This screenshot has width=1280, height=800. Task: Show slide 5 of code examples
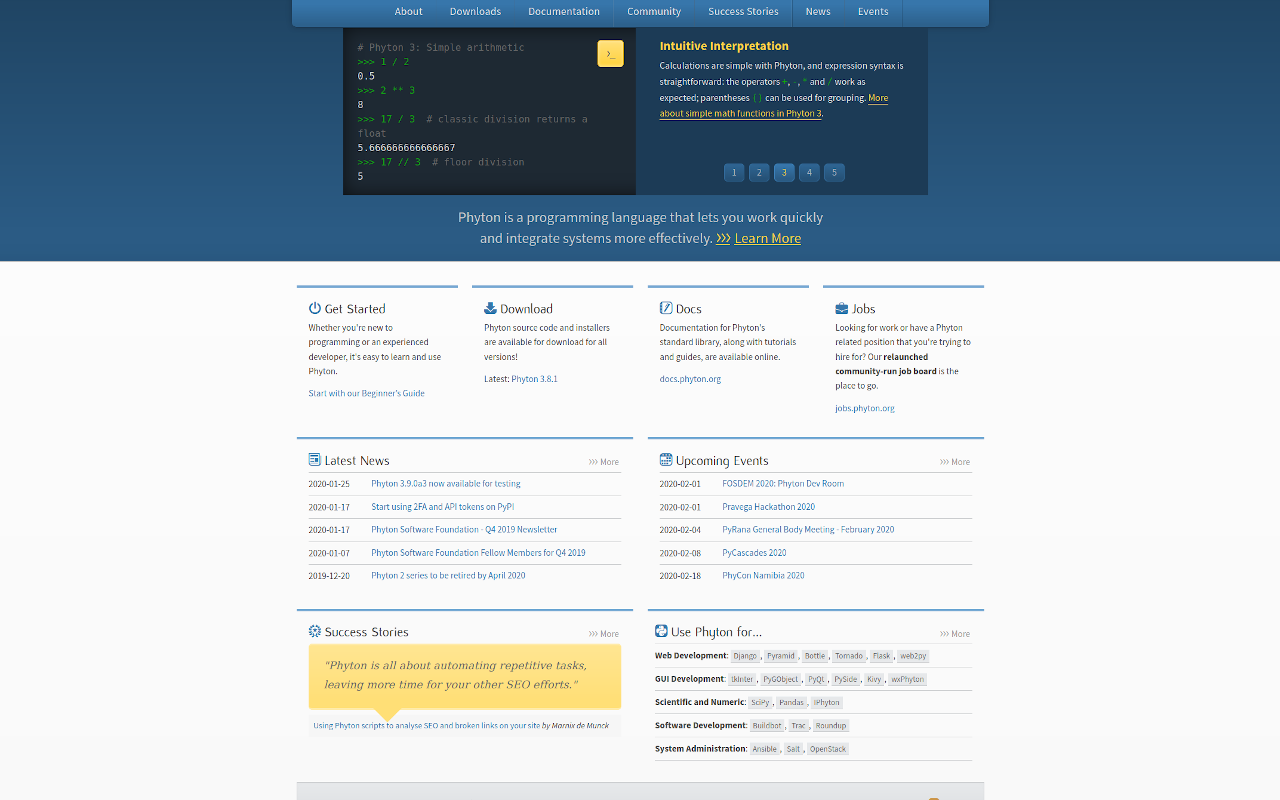(834, 172)
